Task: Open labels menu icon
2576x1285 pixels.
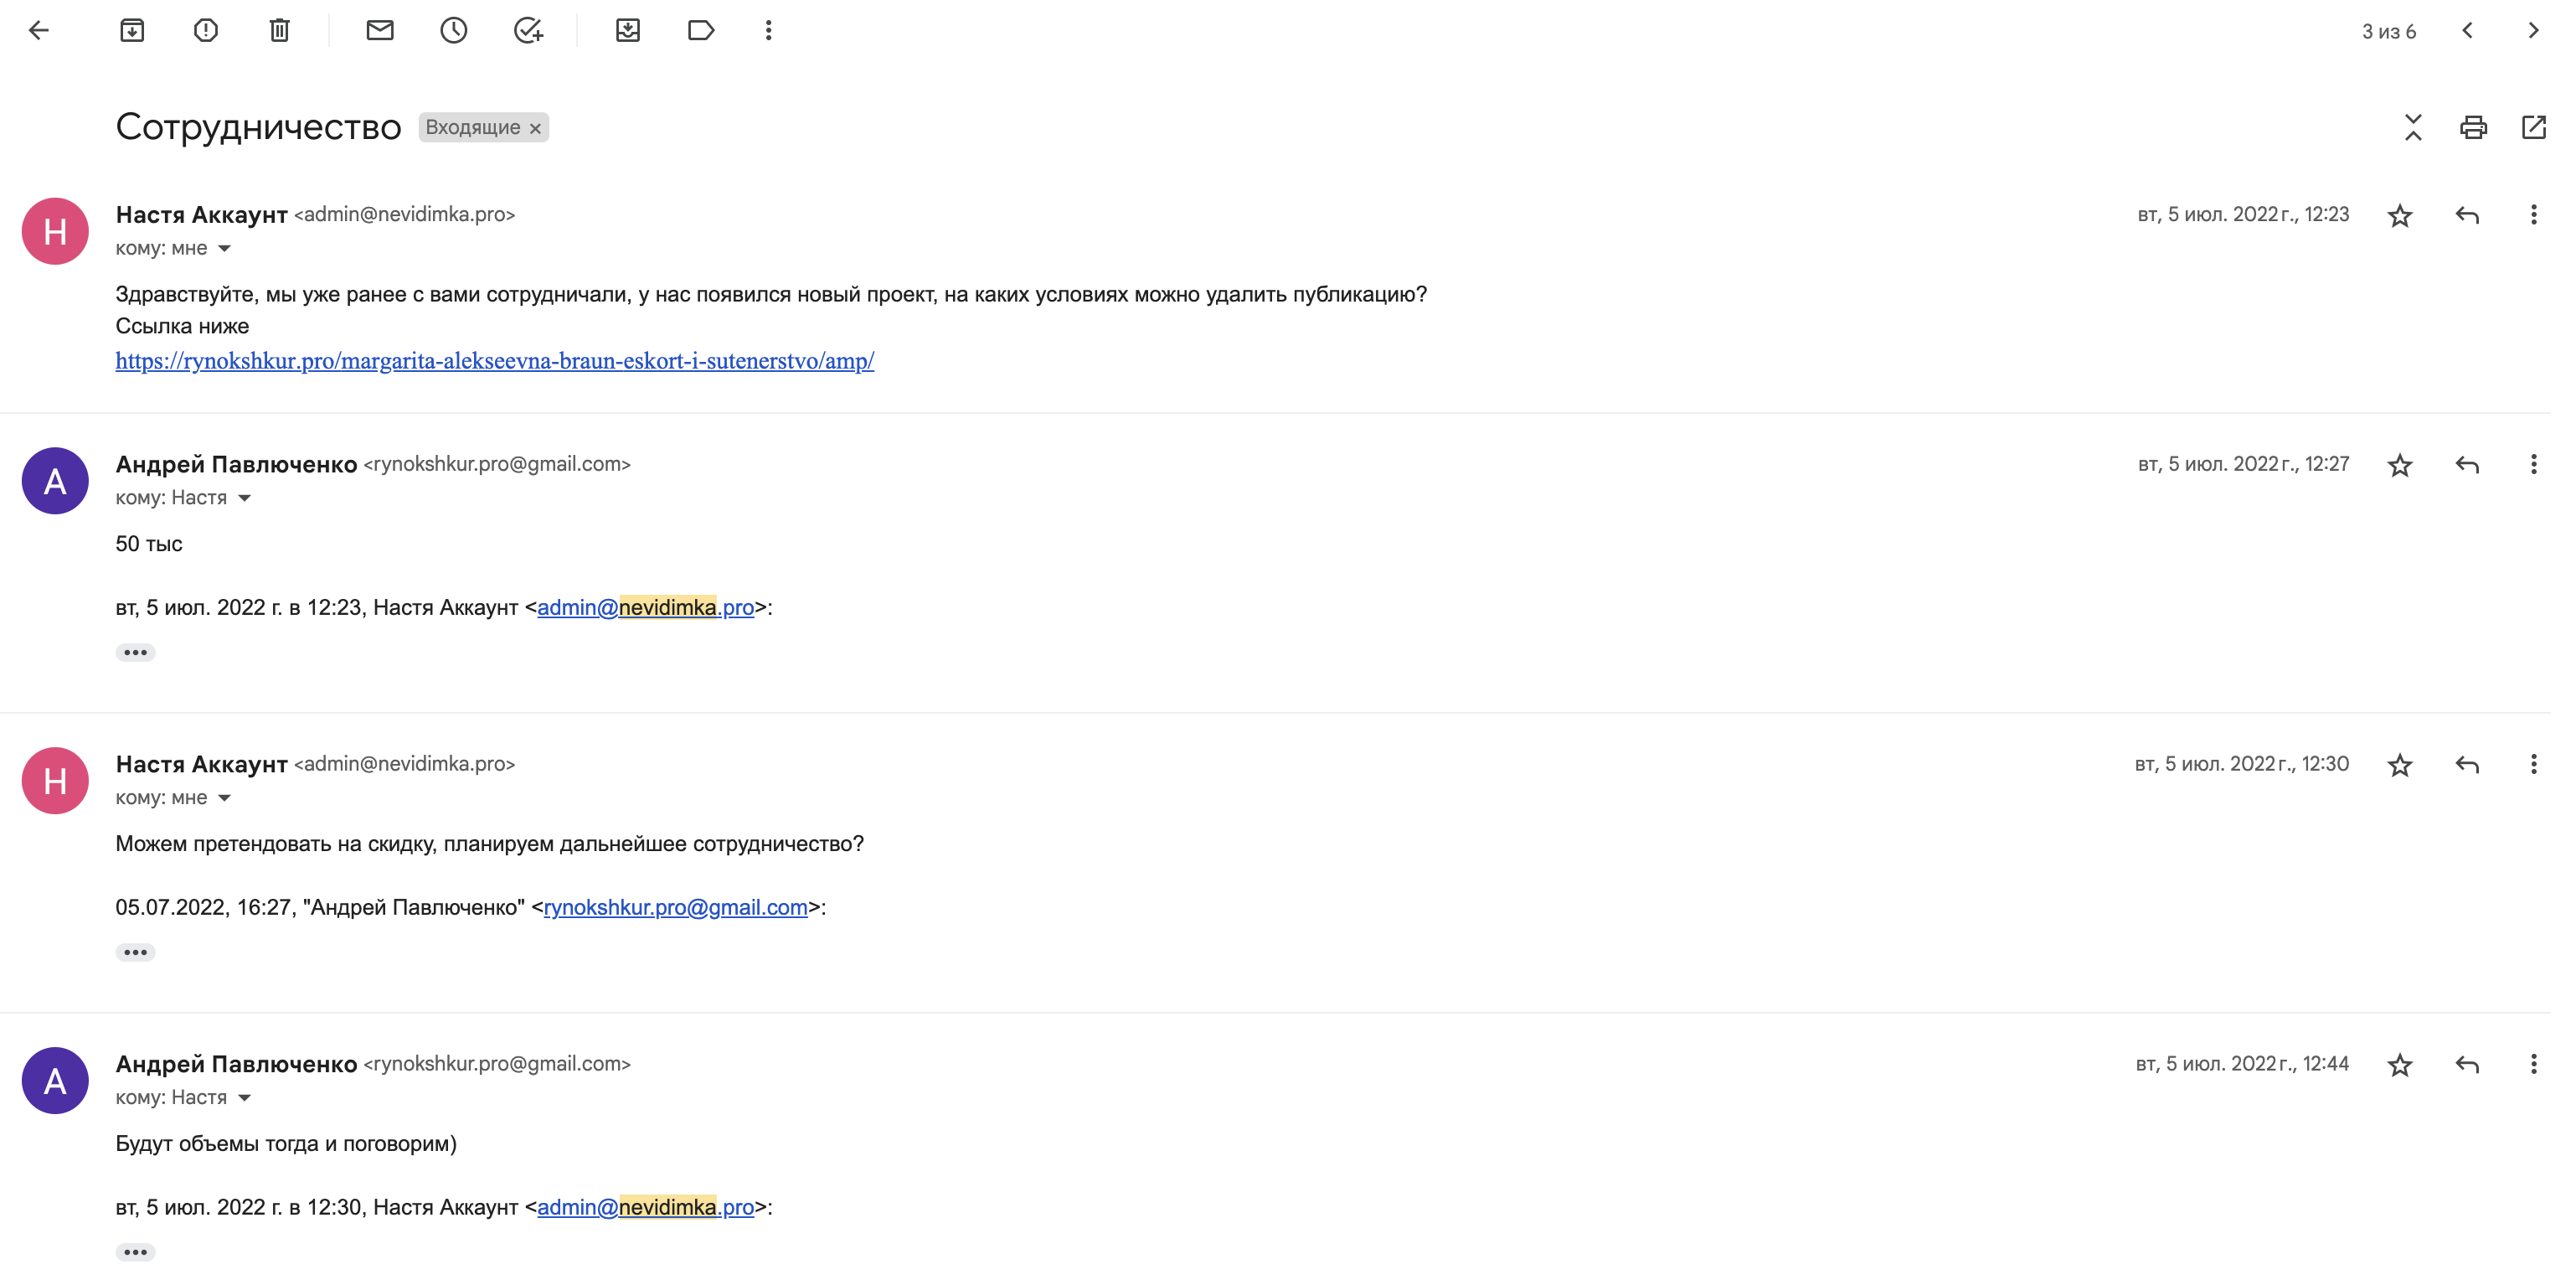Action: tap(701, 30)
